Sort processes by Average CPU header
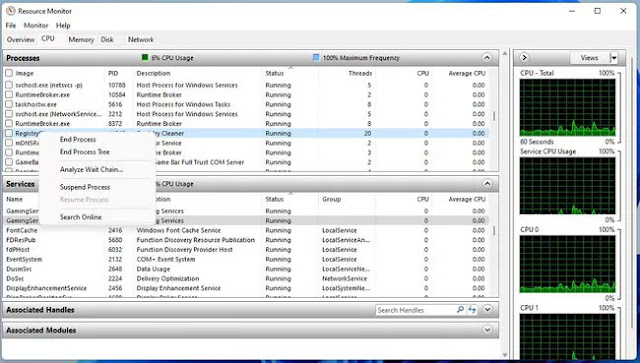This screenshot has height=363, width=640. (467, 73)
